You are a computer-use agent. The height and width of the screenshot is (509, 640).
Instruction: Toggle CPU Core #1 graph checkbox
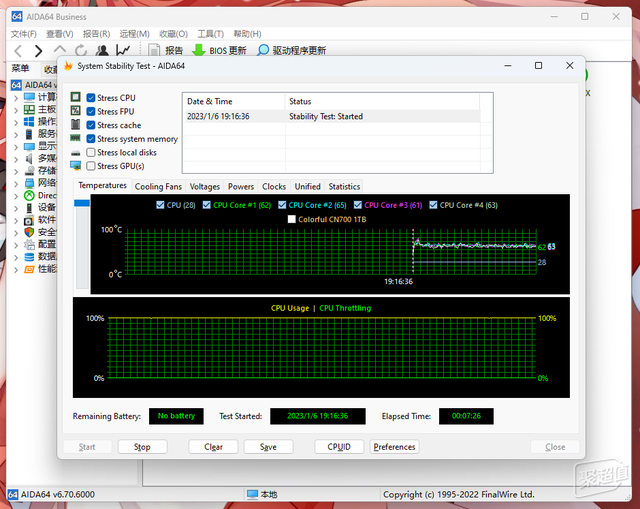pyautogui.click(x=207, y=204)
